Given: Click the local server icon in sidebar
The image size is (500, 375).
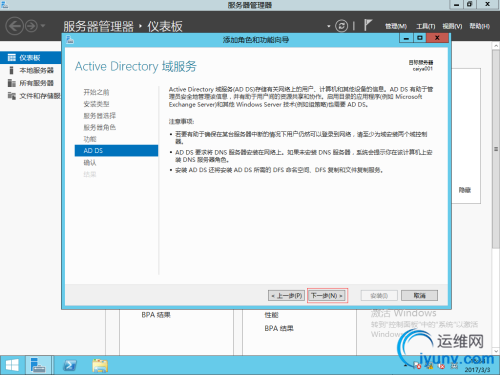Looking at the screenshot, I should [x=12, y=70].
